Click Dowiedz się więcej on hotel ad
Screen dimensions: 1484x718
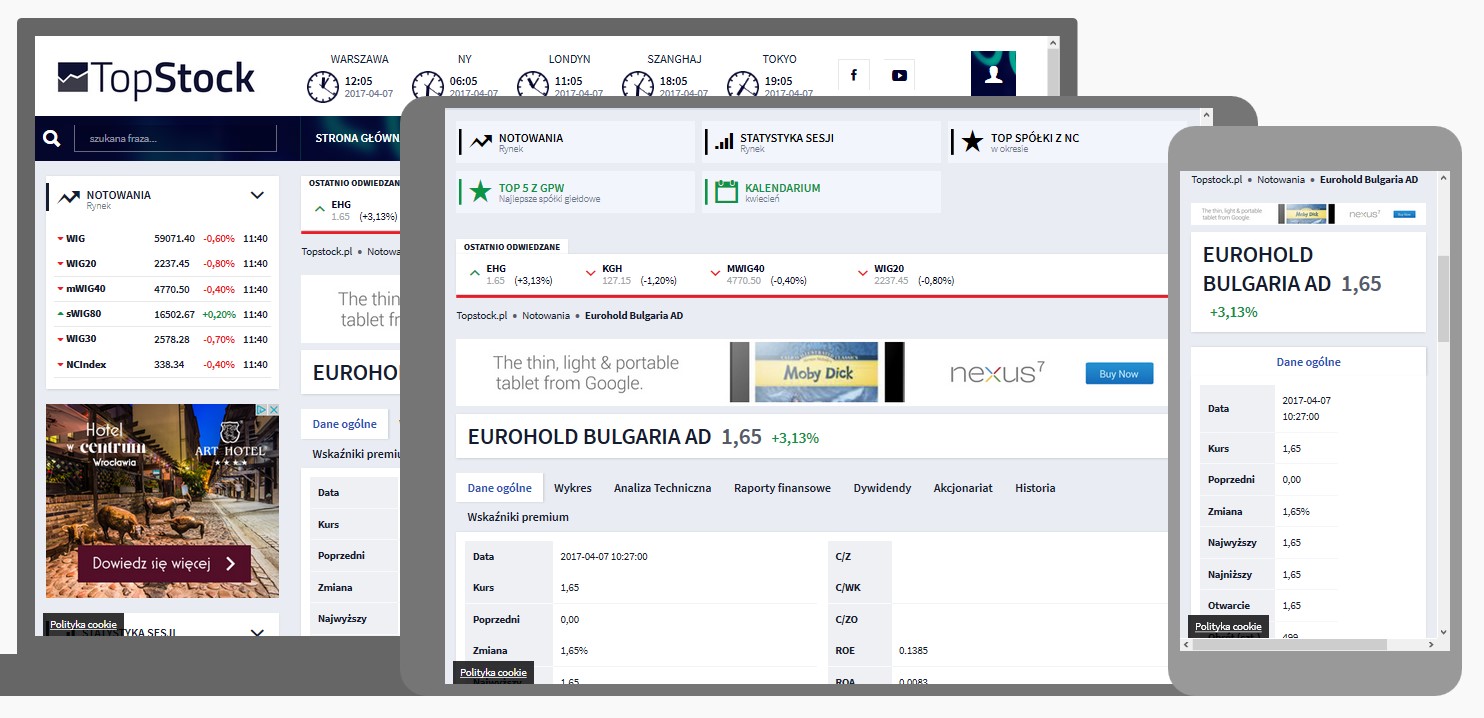pyautogui.click(x=164, y=564)
